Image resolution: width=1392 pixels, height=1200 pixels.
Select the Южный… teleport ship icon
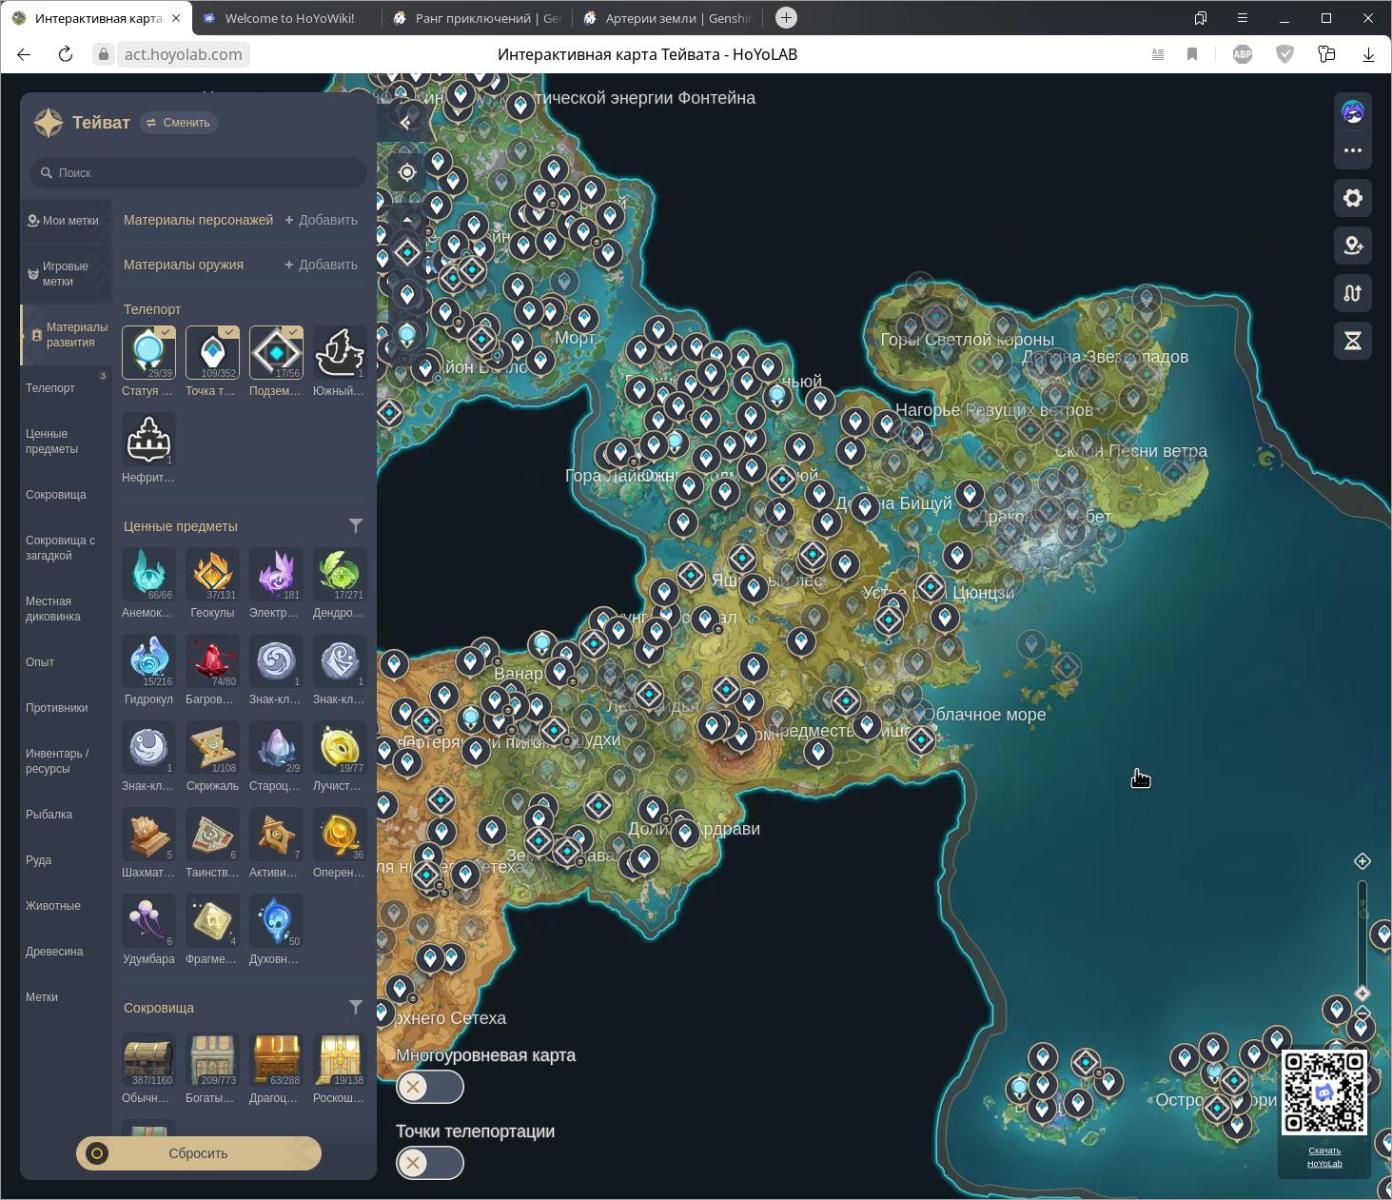tap(340, 353)
